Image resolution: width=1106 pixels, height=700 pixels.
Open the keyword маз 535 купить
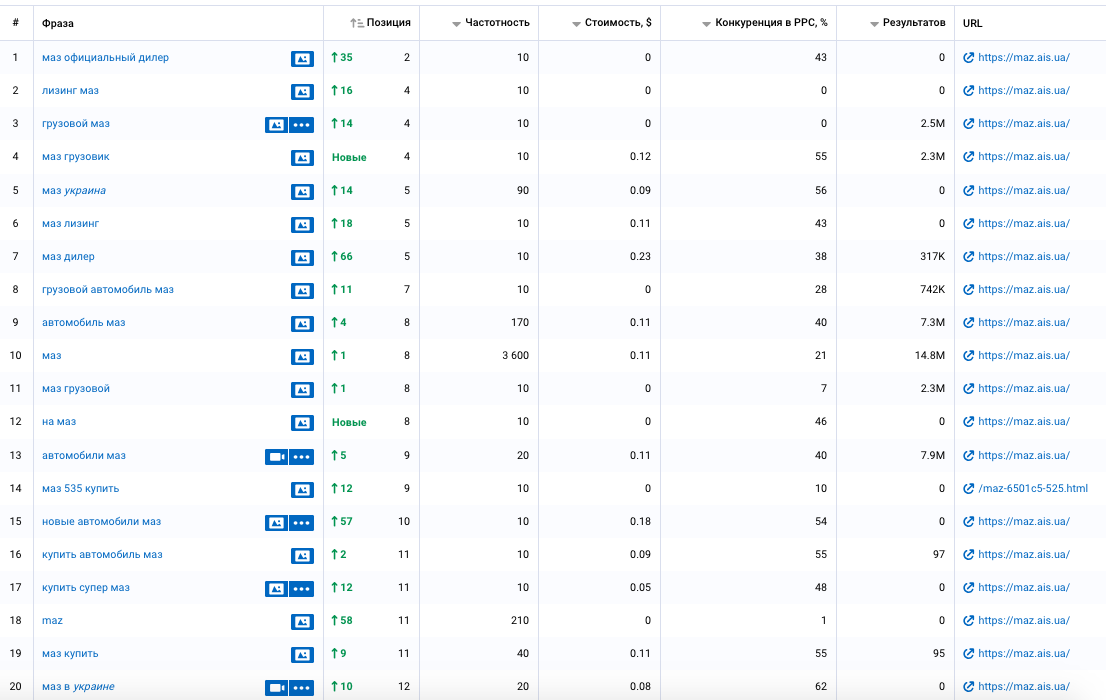[80, 488]
